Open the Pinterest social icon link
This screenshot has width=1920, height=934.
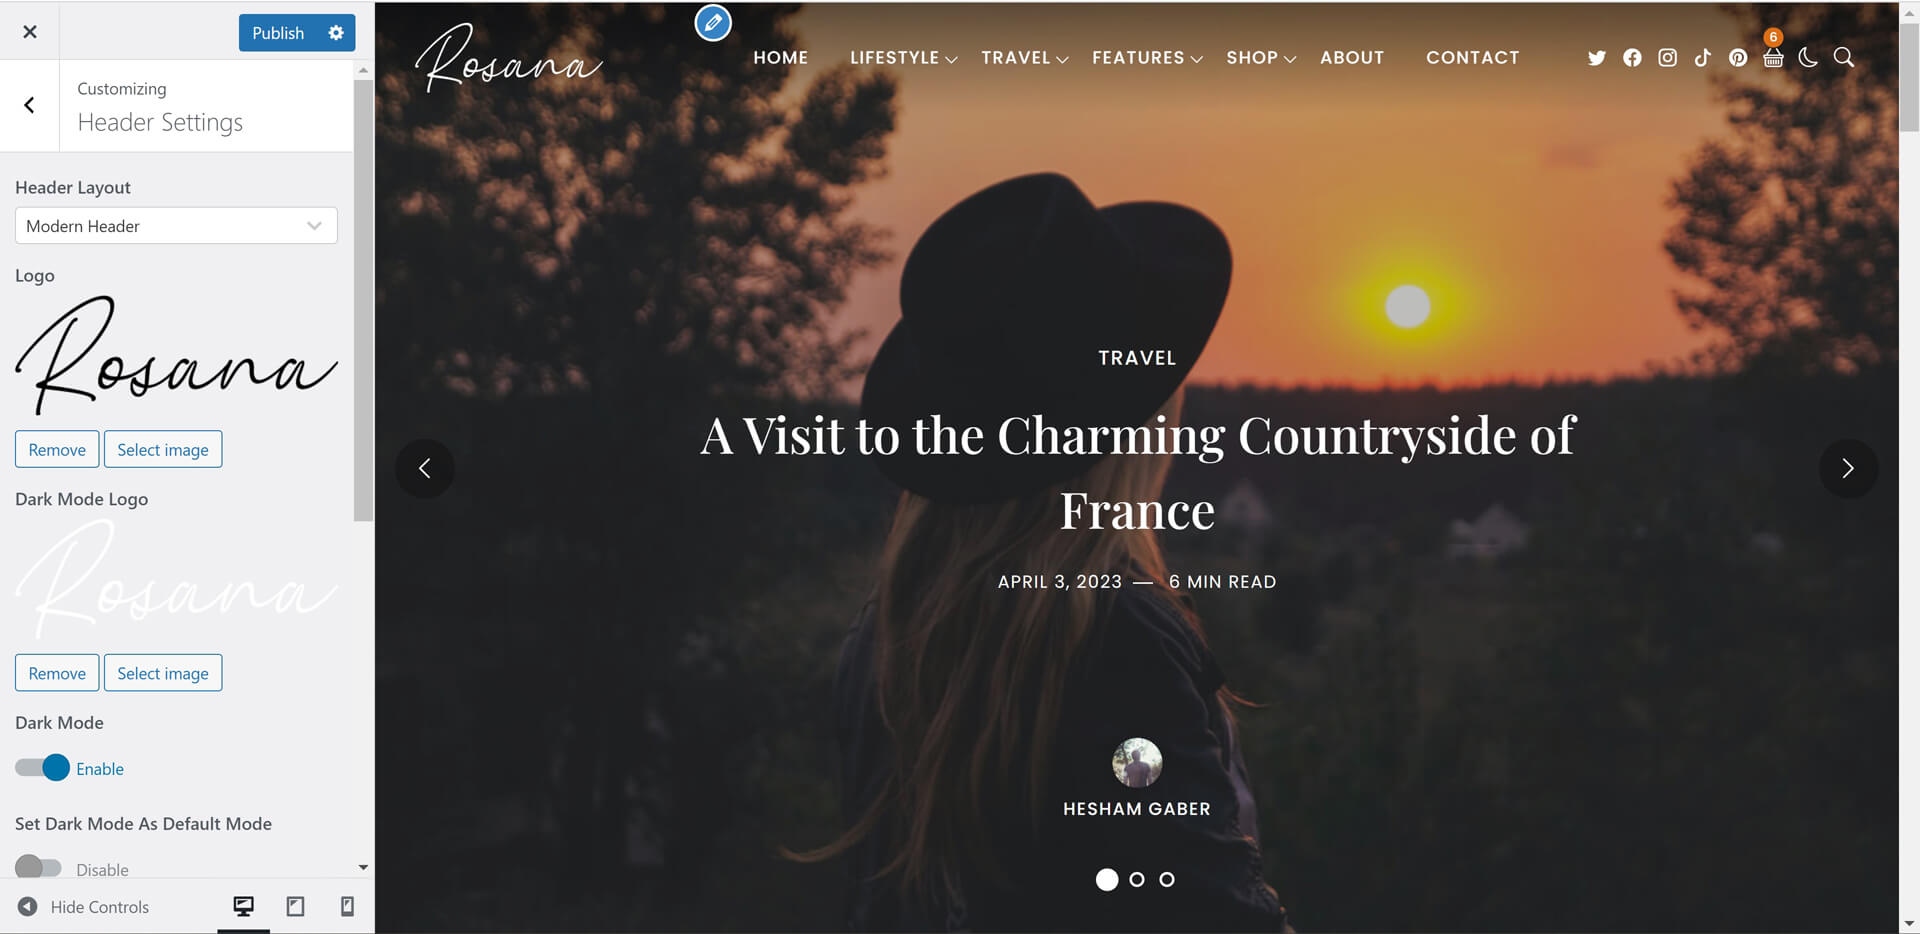pyautogui.click(x=1738, y=58)
